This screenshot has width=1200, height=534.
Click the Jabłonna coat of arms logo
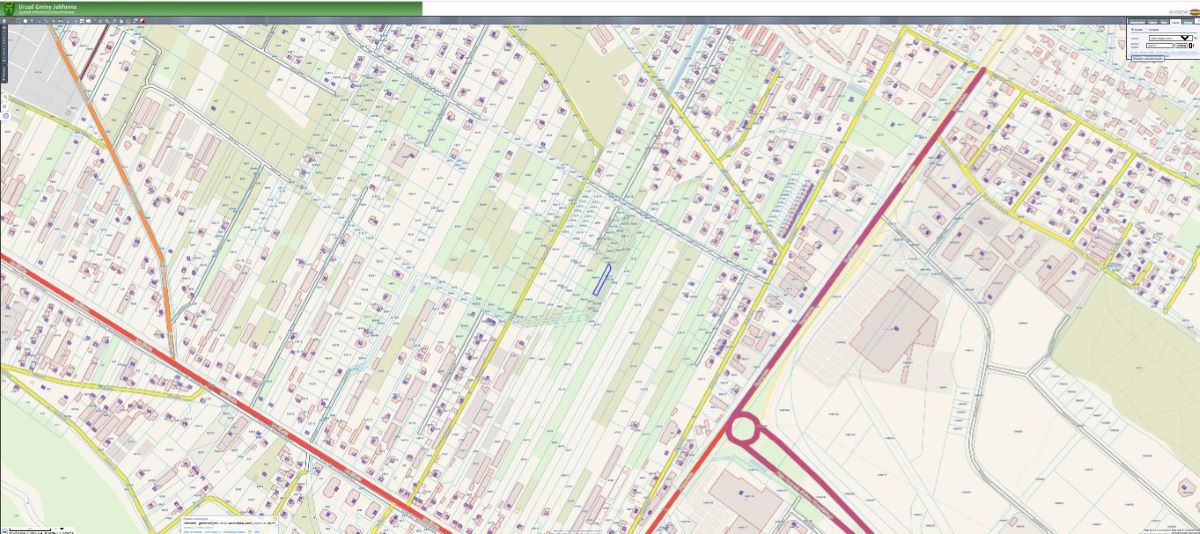(x=9, y=9)
